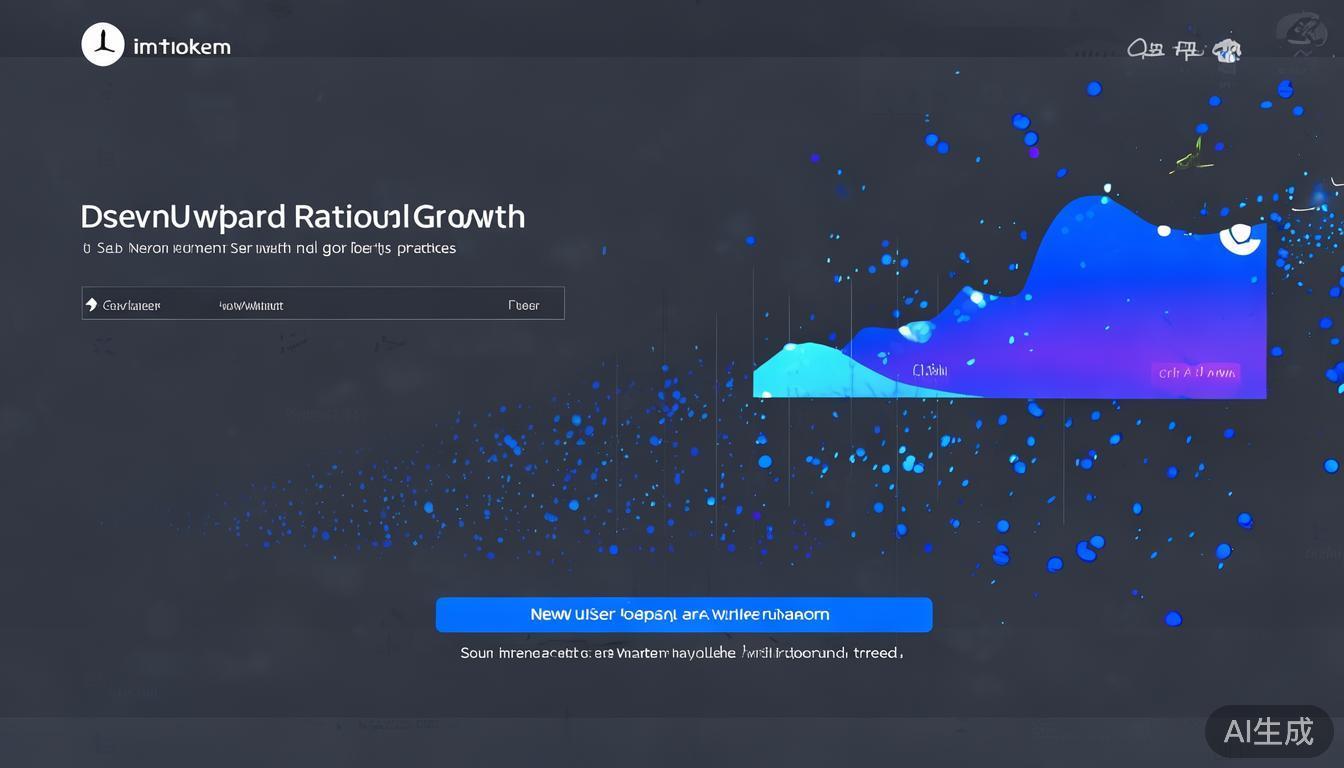This screenshot has height=768, width=1344.
Task: Click the grid icon in top navigation
Action: [1188, 48]
